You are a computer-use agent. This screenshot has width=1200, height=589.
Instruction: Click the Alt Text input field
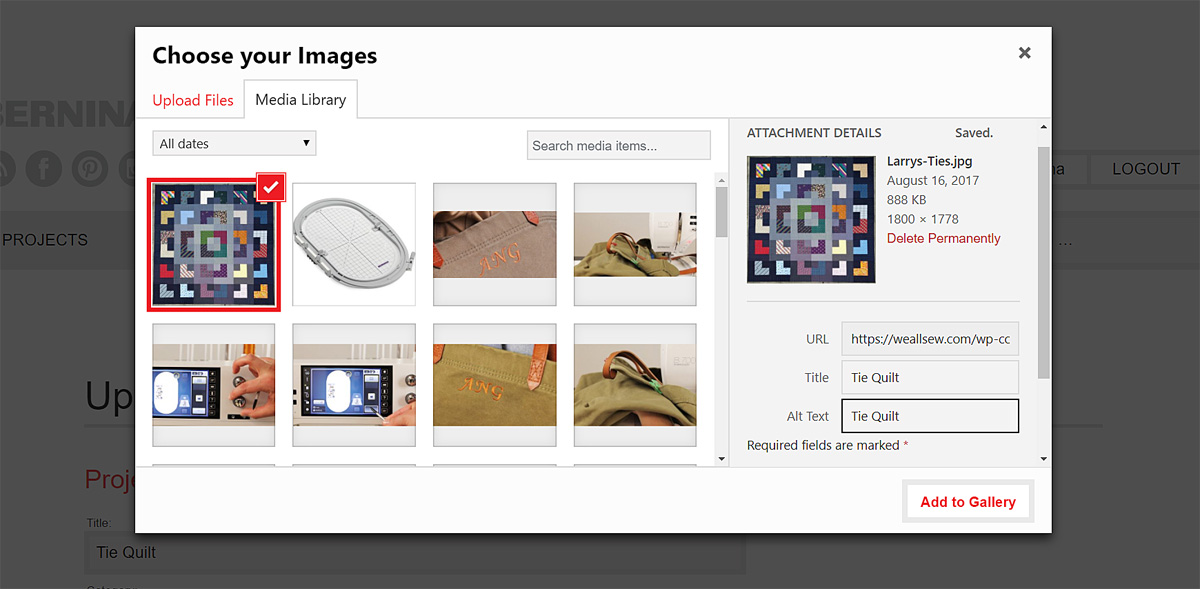(930, 416)
